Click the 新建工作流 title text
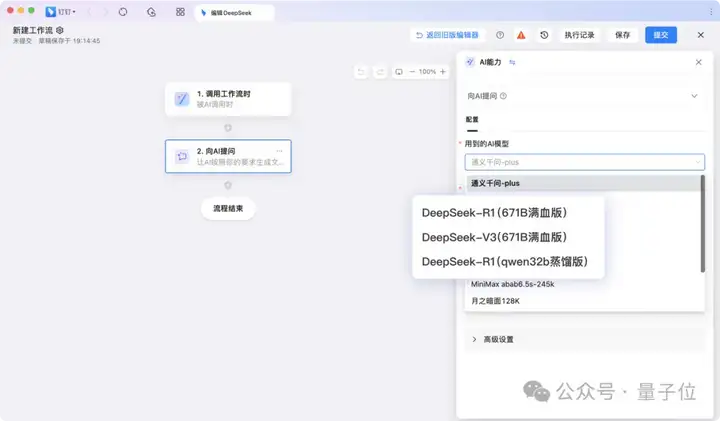The height and width of the screenshot is (421, 720). (33, 30)
